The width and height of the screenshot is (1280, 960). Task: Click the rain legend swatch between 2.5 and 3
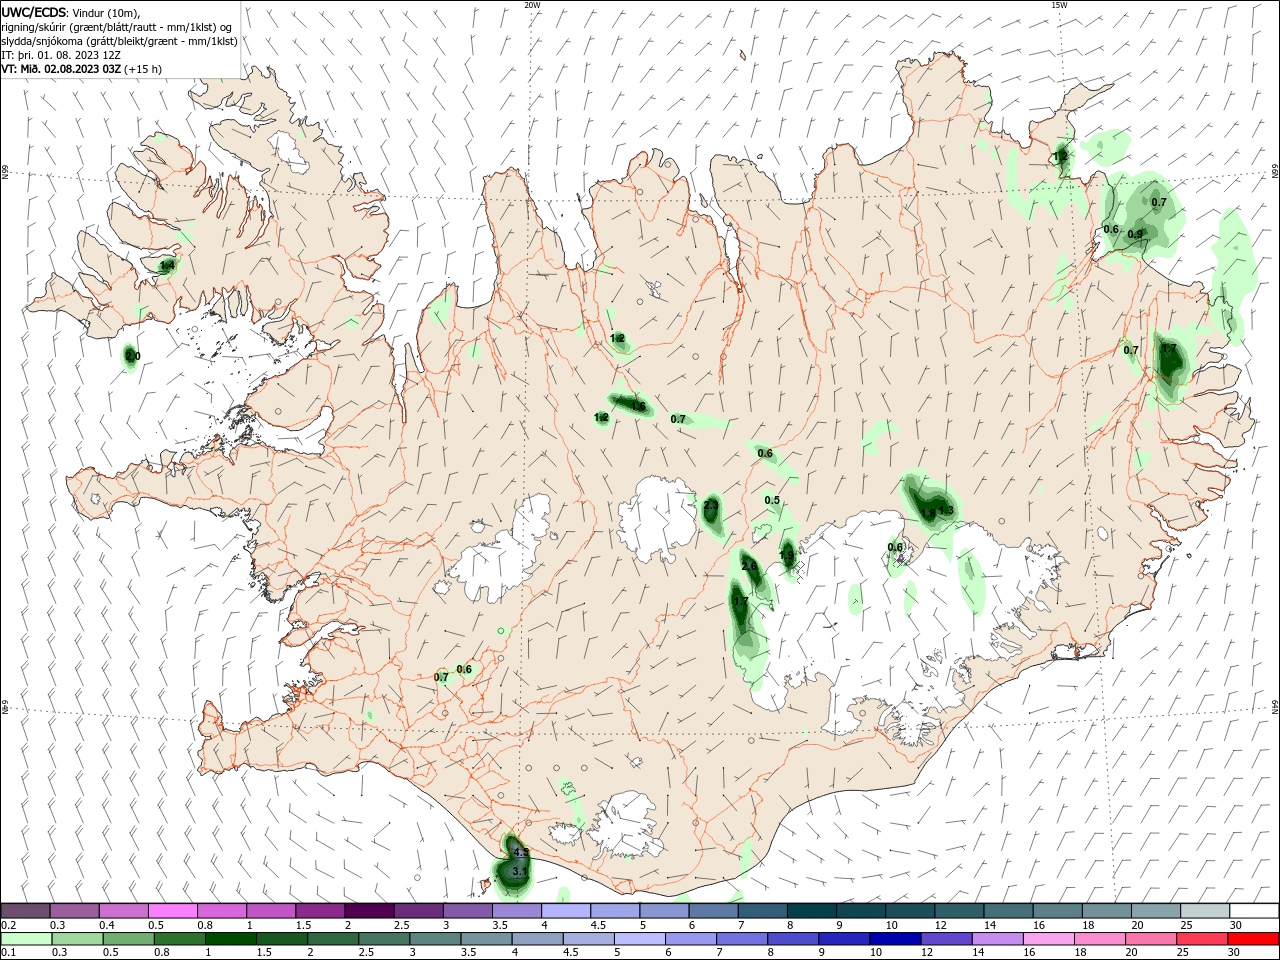pos(385,938)
